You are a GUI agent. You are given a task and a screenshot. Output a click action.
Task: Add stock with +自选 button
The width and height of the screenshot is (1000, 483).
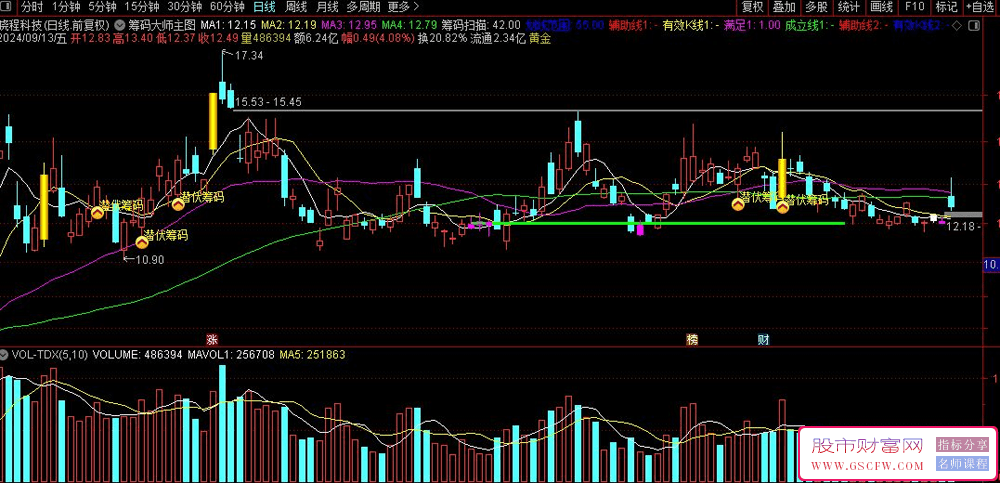point(980,7)
